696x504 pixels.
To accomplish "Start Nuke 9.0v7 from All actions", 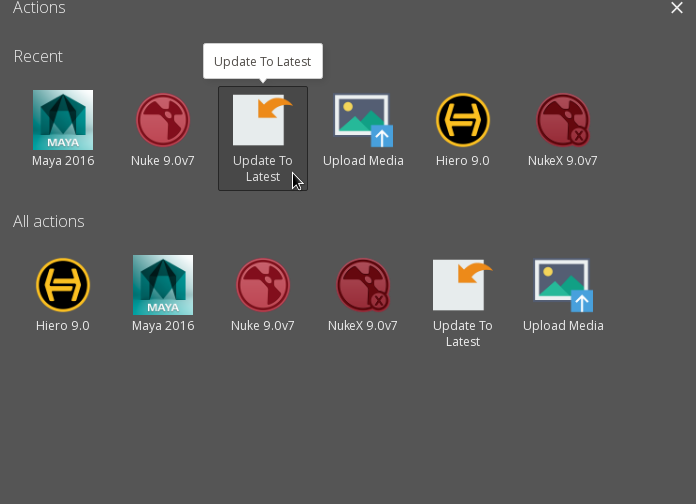I will pos(263,285).
